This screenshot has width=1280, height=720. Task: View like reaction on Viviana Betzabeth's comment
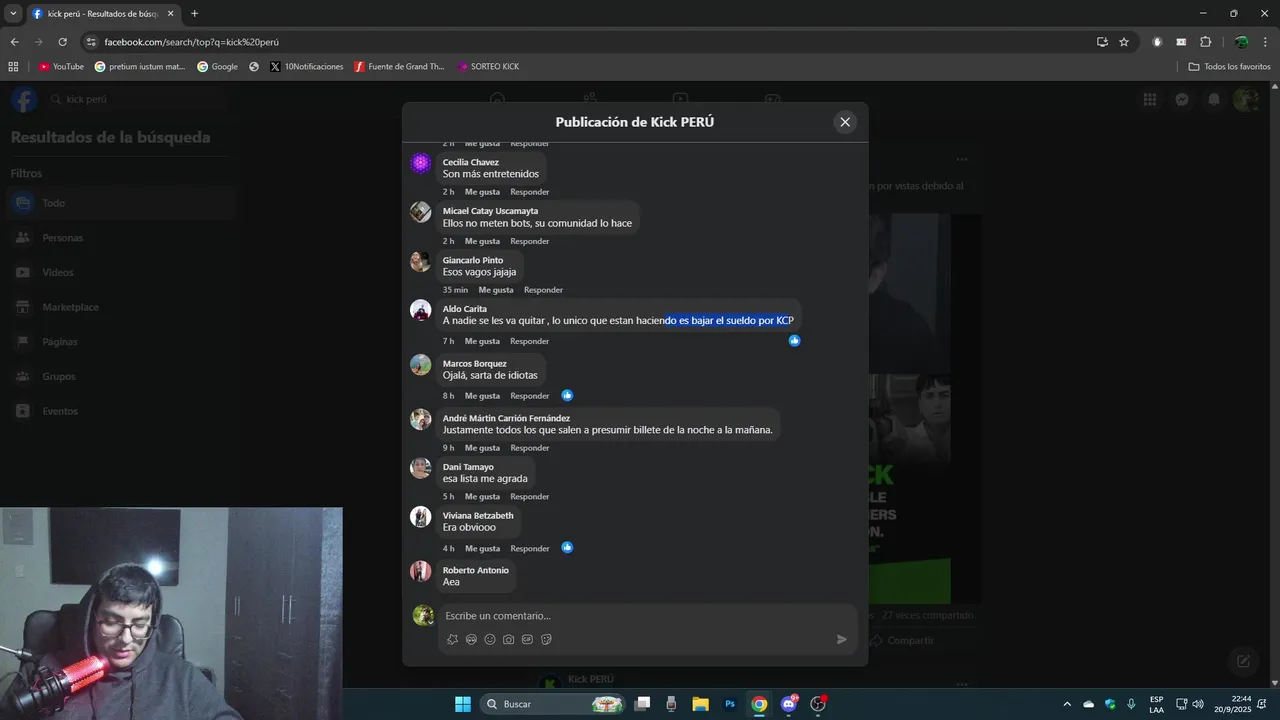[567, 548]
